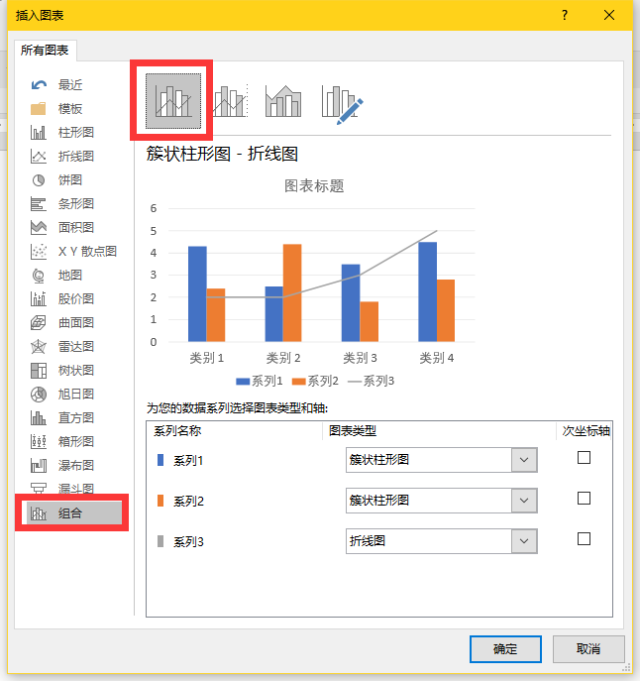Open the 股价图 stock chart category

(x=62, y=299)
